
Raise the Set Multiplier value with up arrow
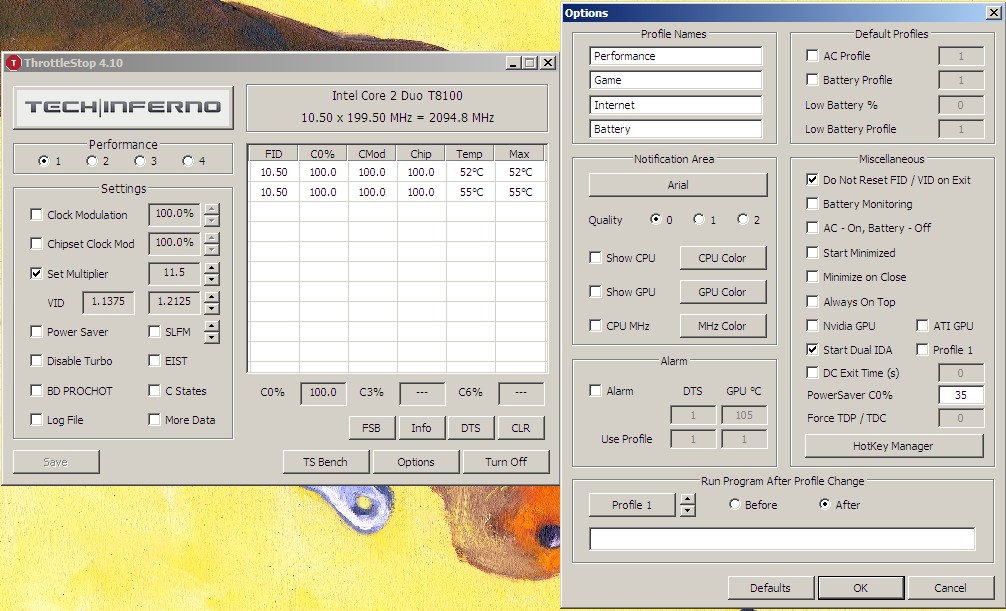click(x=212, y=267)
